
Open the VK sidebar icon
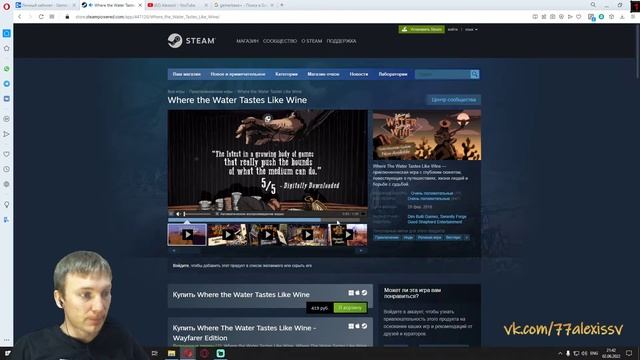point(7,99)
